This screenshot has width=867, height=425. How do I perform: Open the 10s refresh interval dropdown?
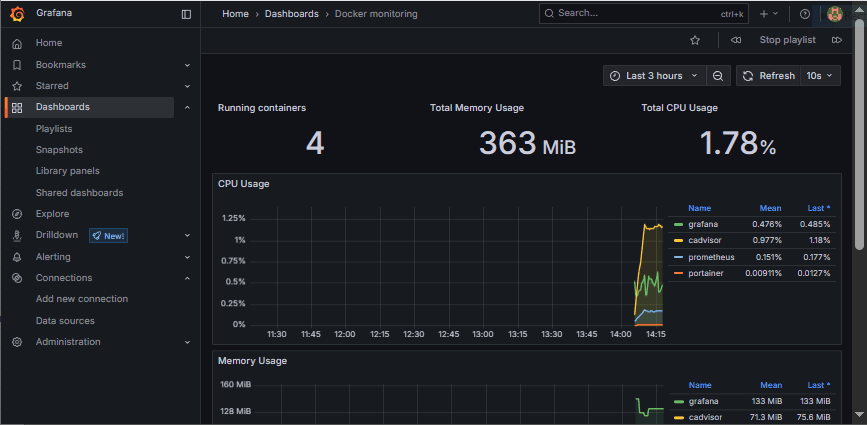tap(821, 76)
